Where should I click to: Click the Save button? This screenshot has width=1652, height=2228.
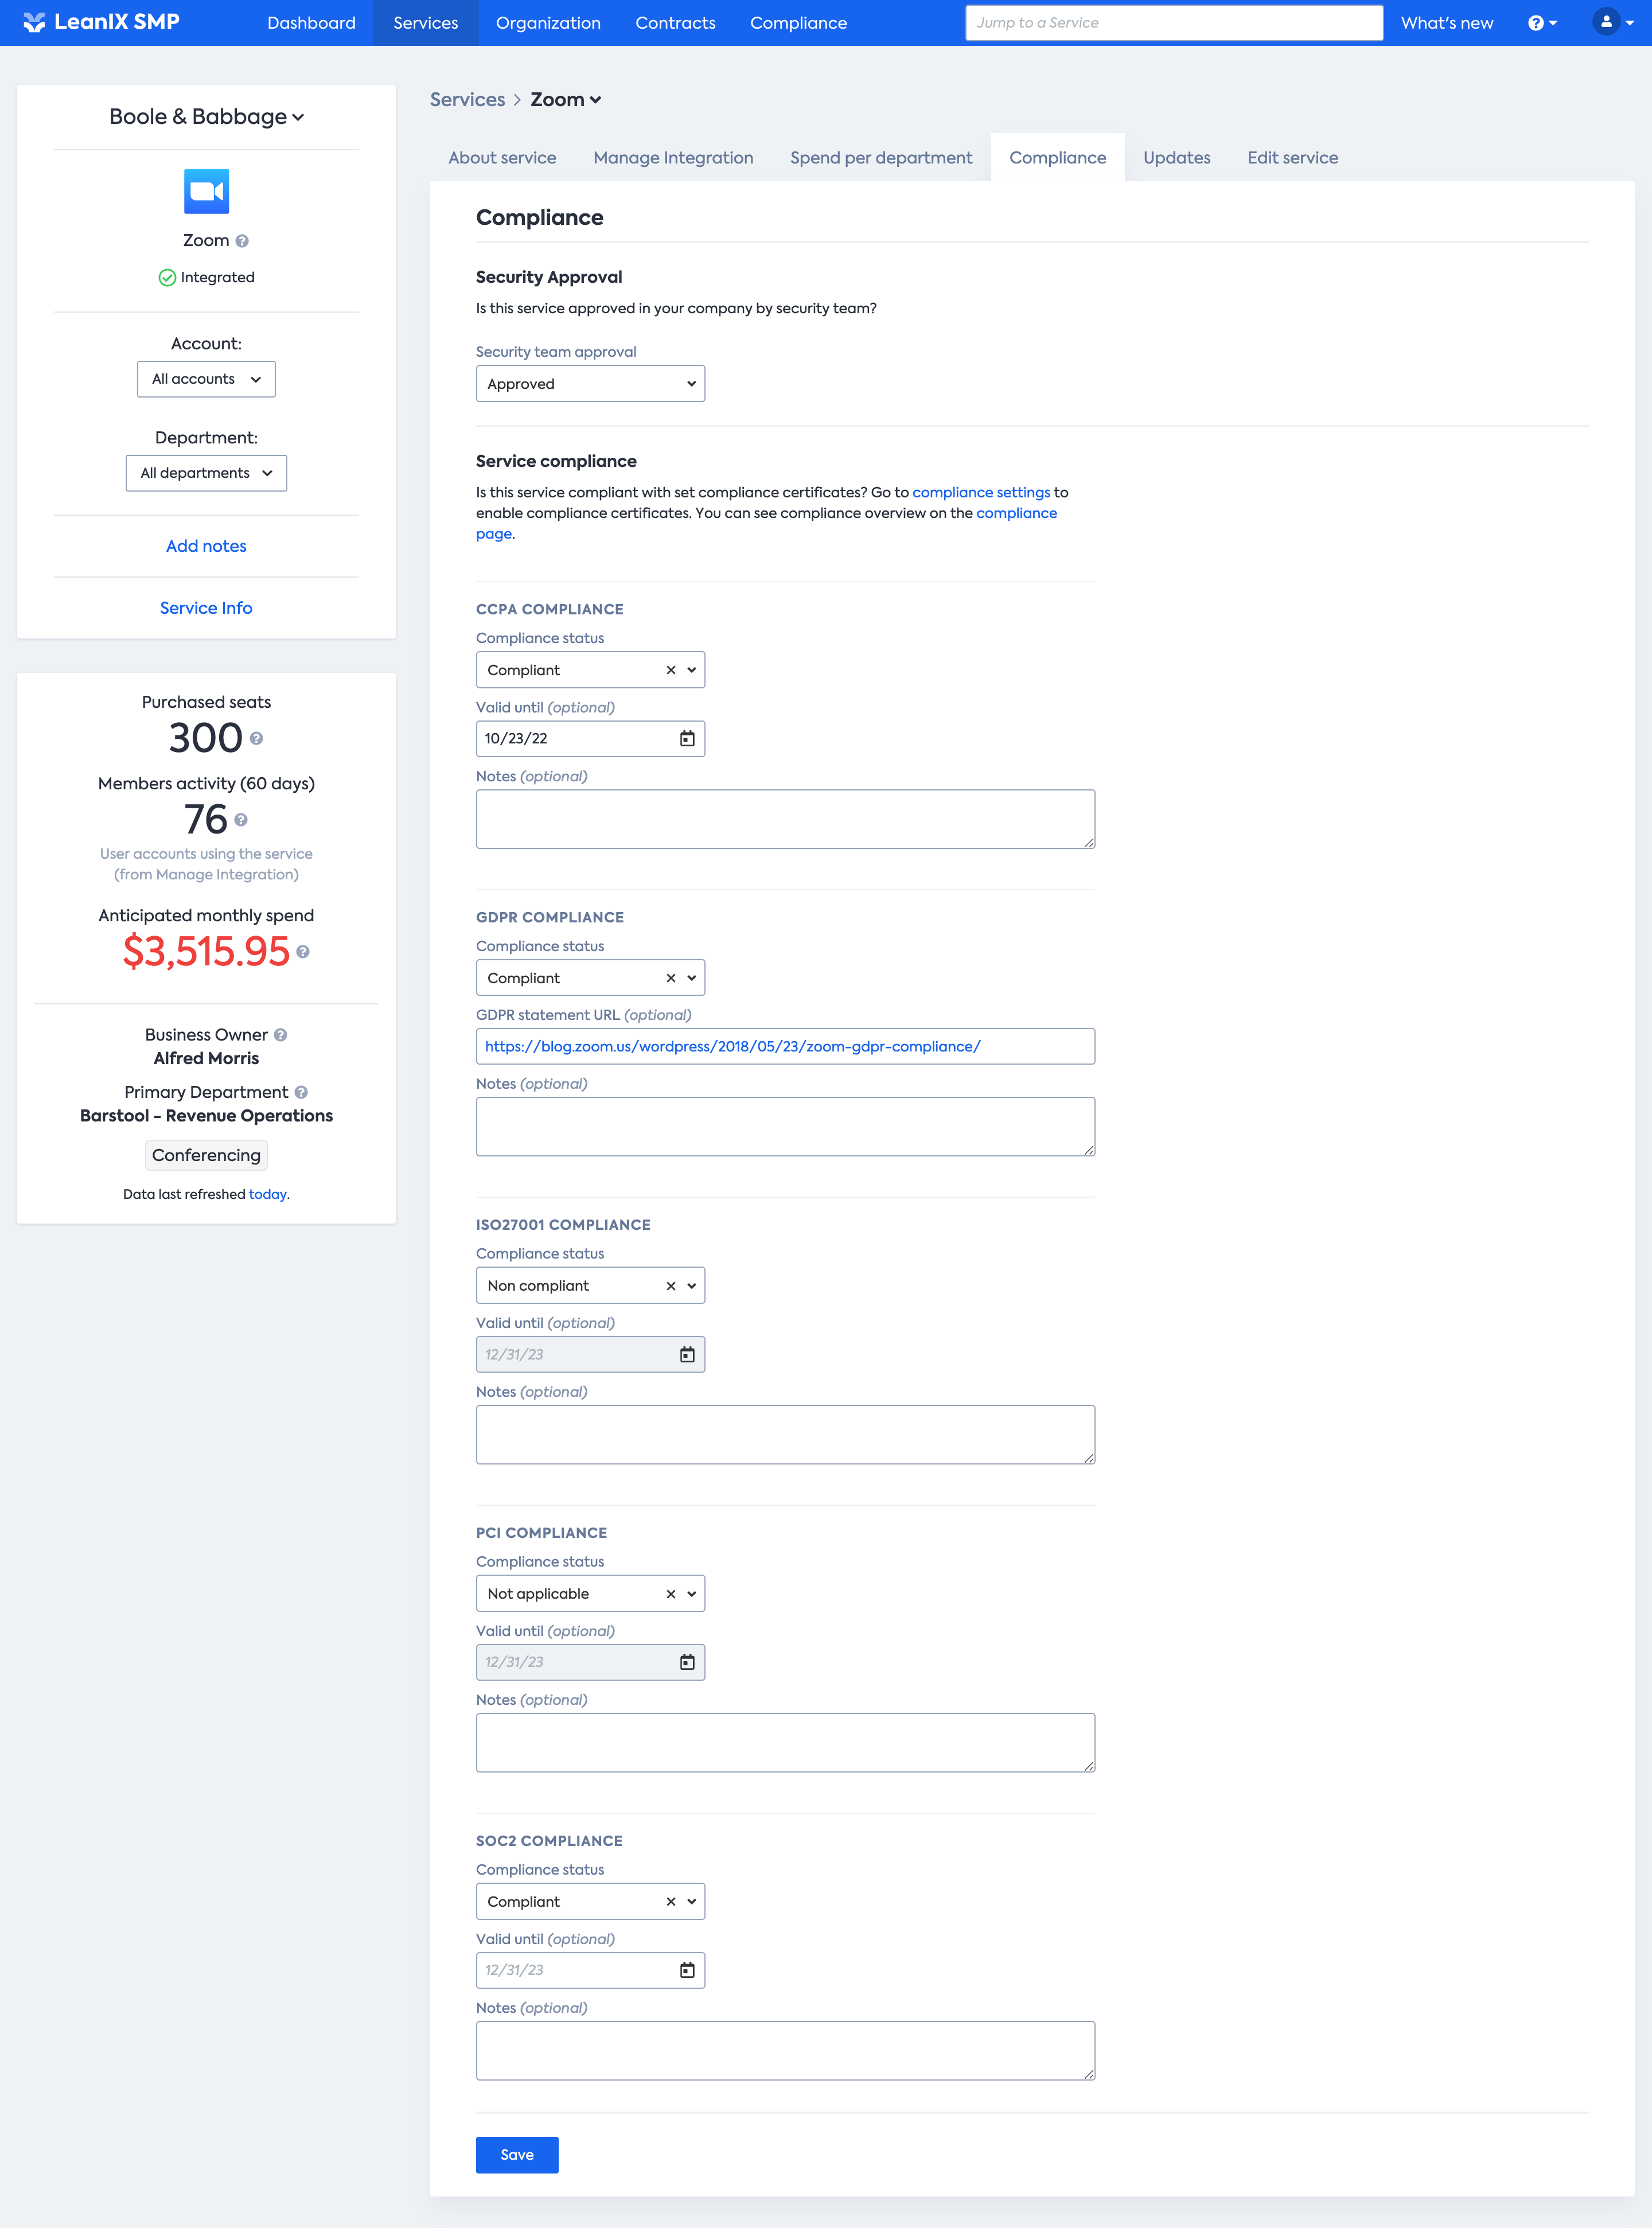516,2155
